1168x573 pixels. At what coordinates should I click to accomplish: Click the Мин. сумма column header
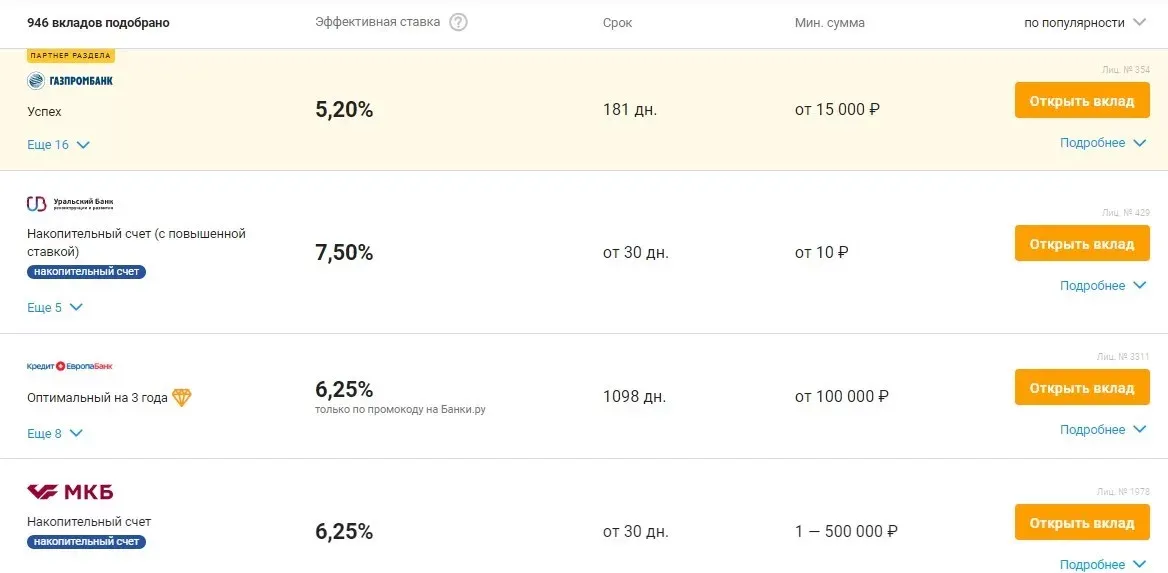click(x=829, y=22)
